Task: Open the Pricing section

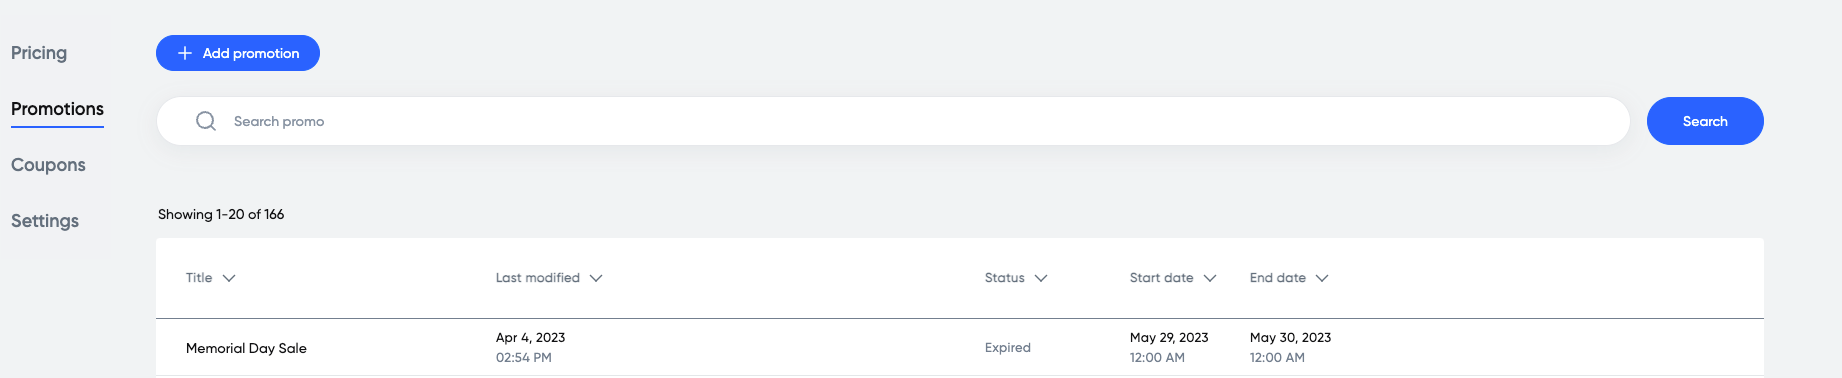Action: [39, 53]
